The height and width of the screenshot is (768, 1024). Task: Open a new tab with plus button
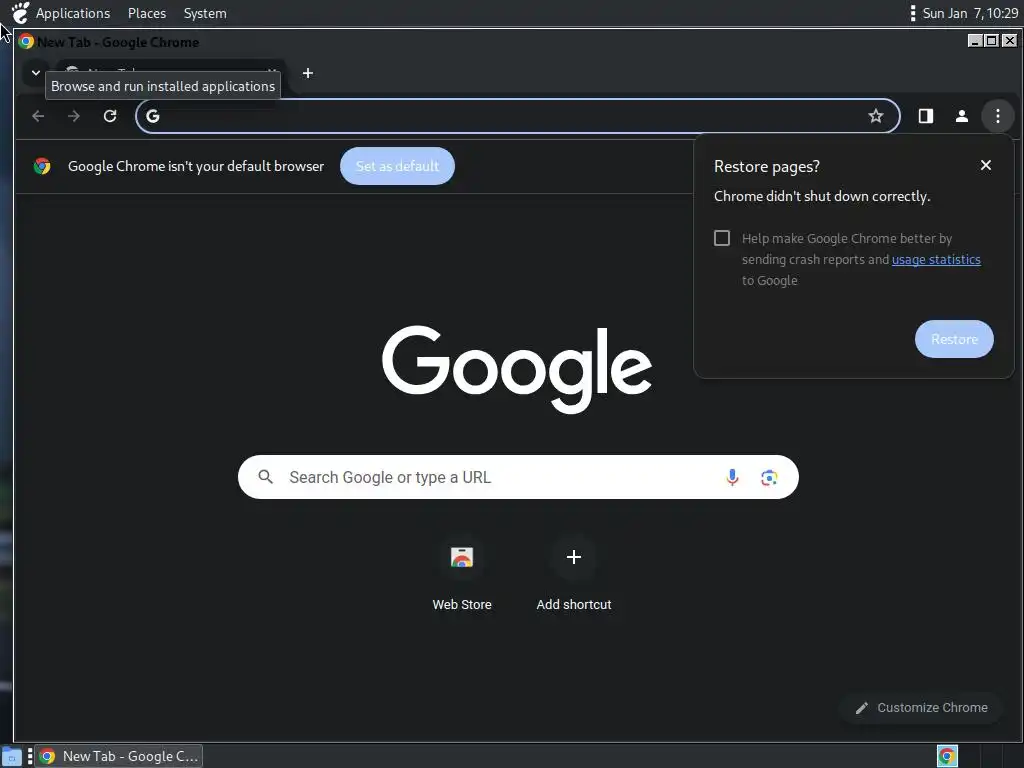pyautogui.click(x=308, y=73)
